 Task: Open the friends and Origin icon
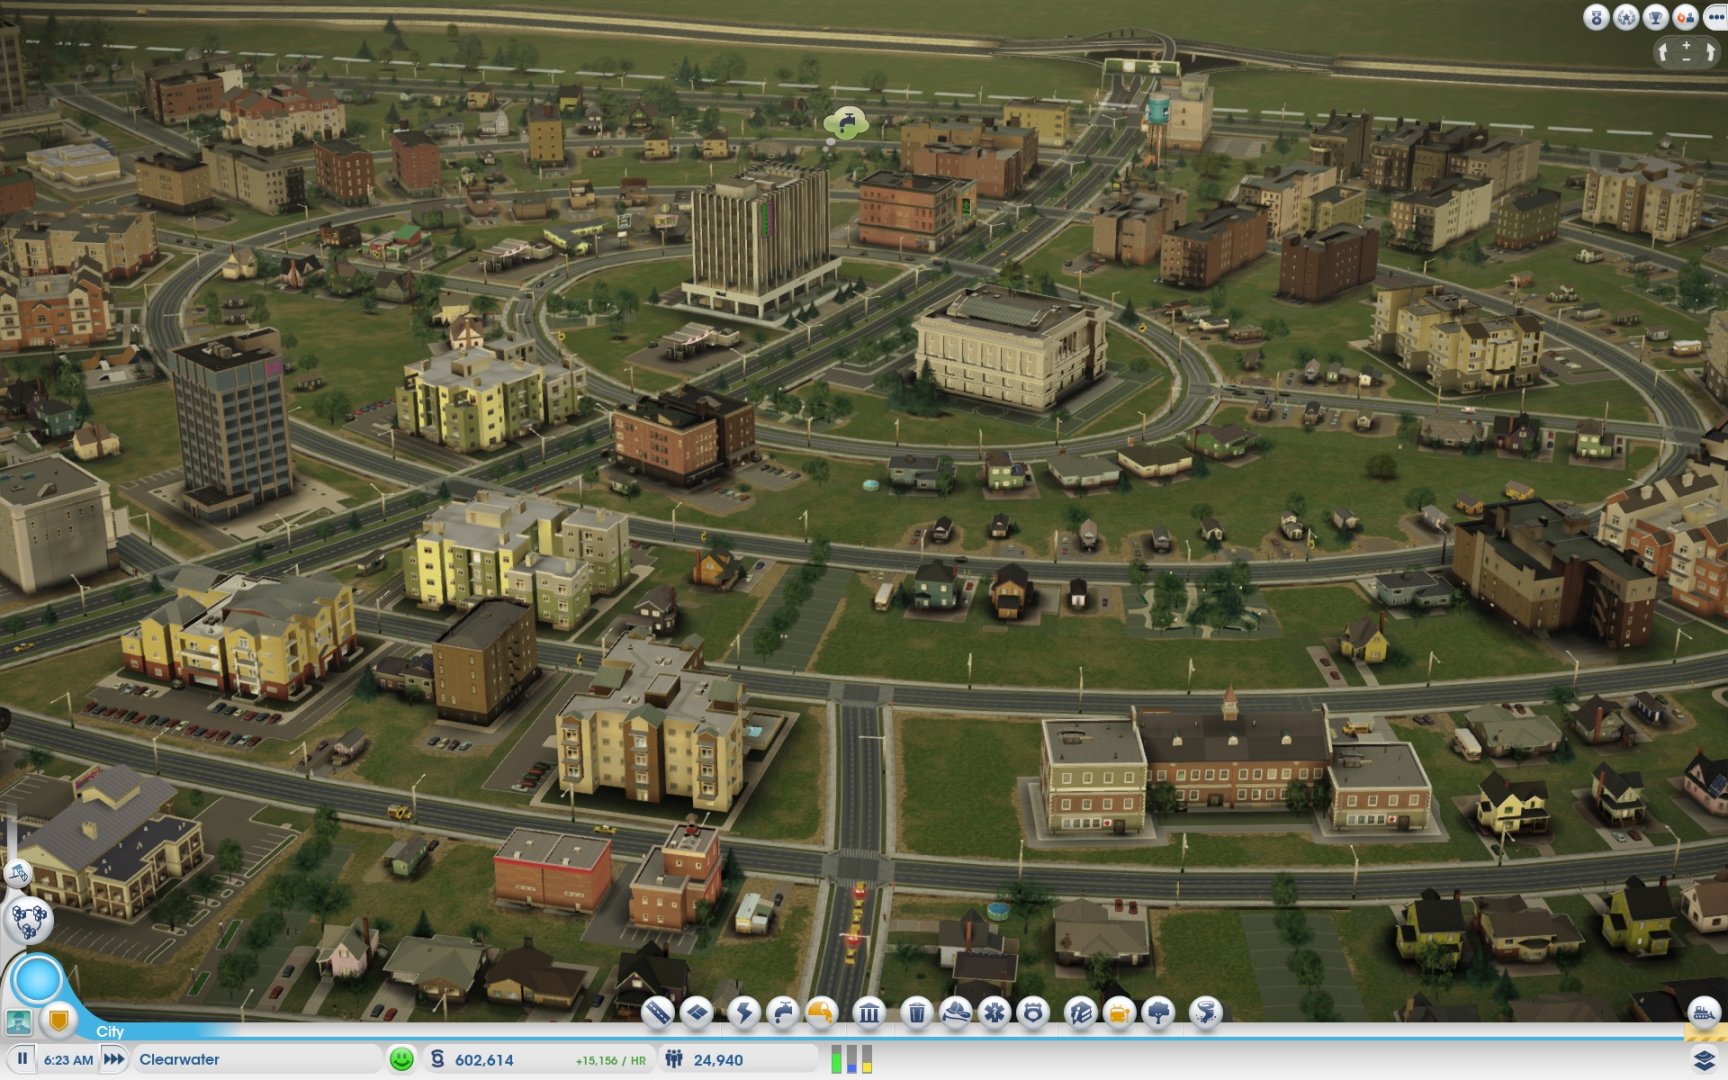tap(1685, 17)
